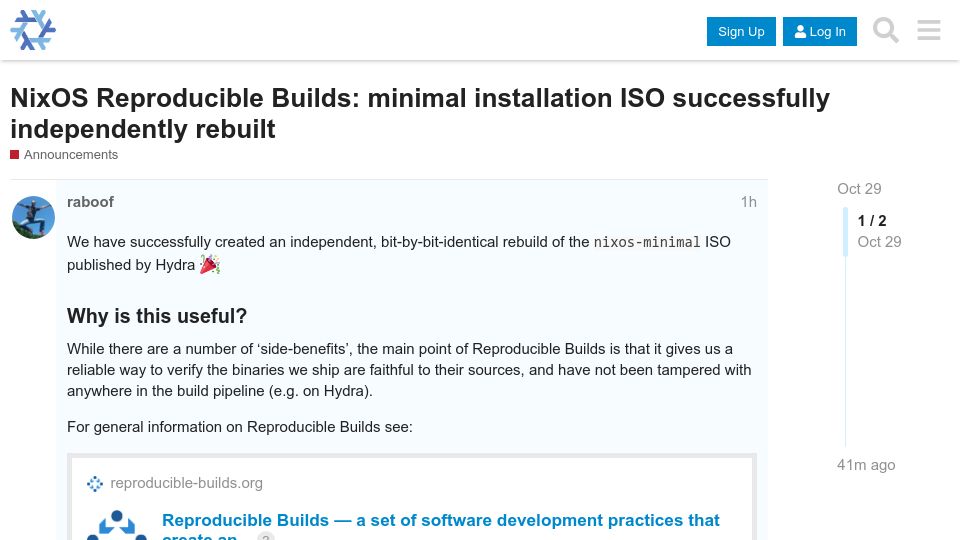
Task: Open raboof's avatar picture
Action: pos(33,217)
